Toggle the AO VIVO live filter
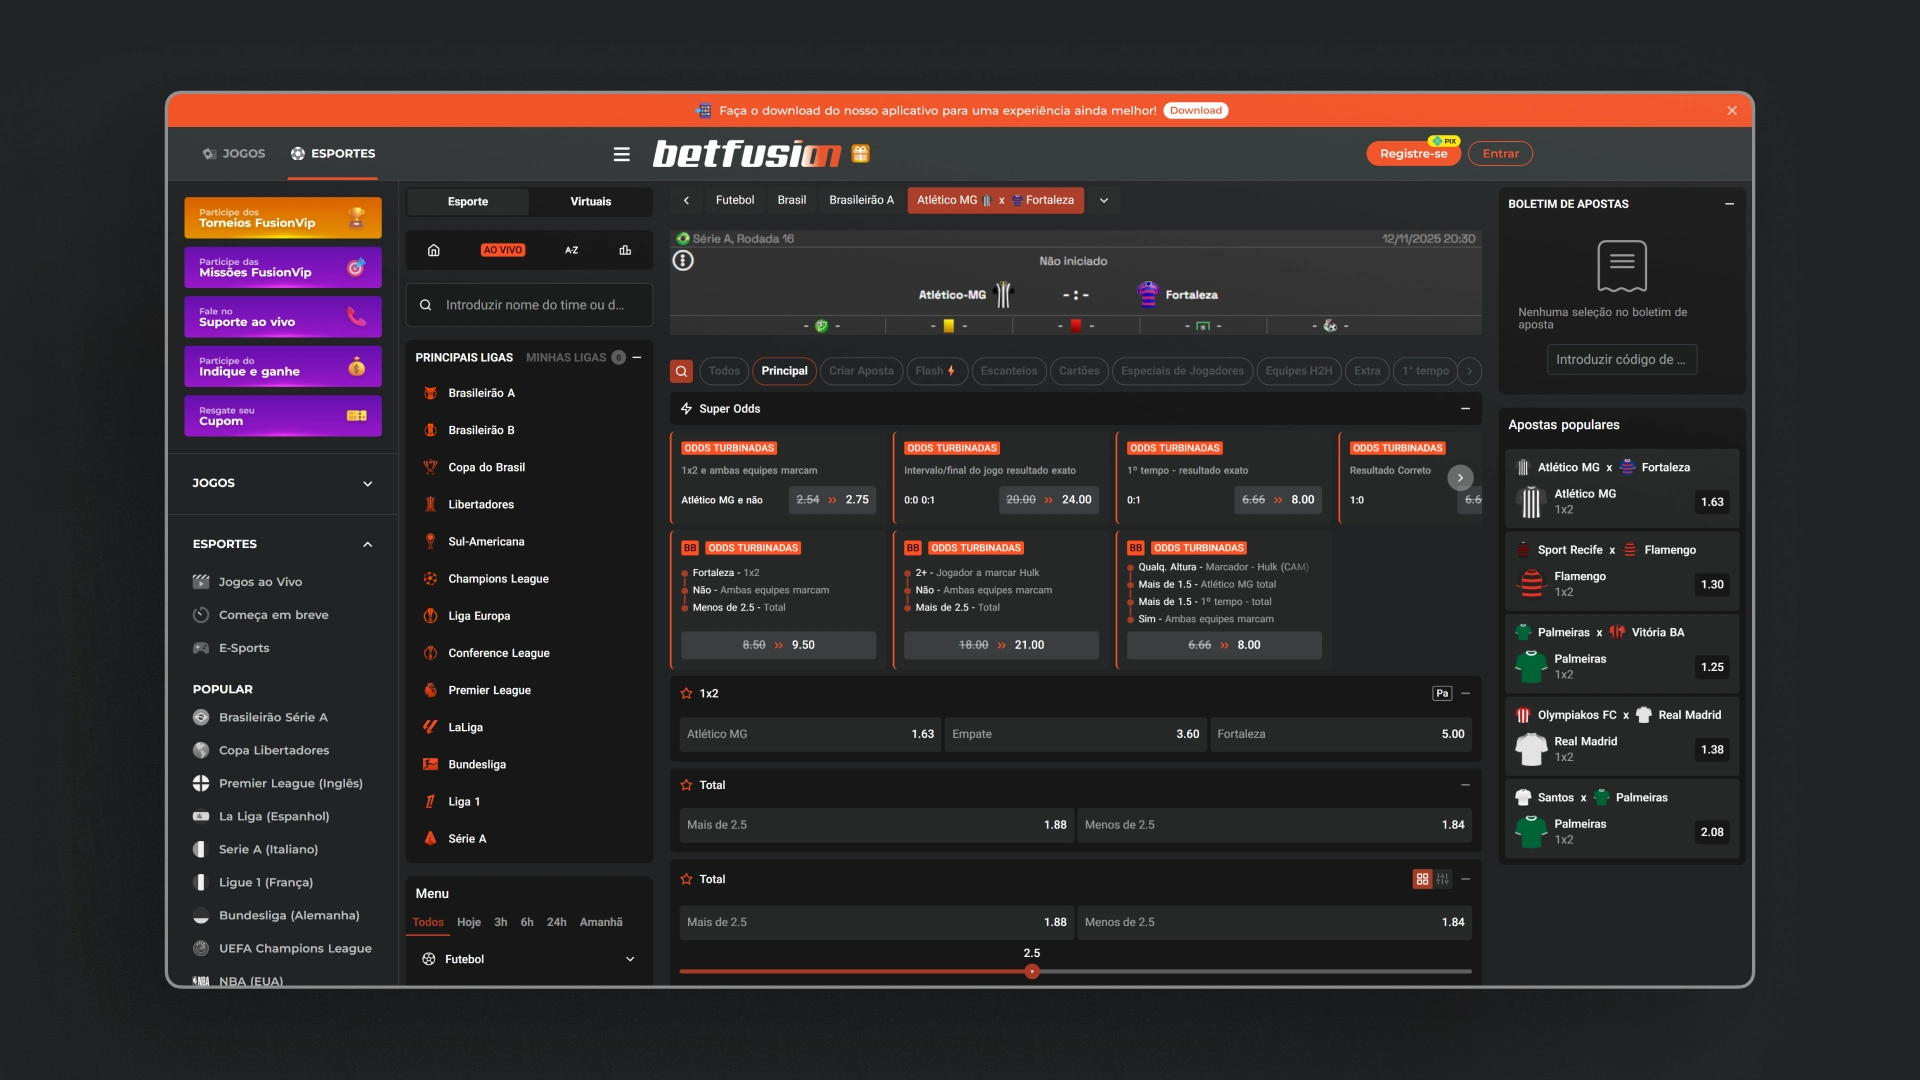Viewport: 1920px width, 1080px height. click(502, 250)
